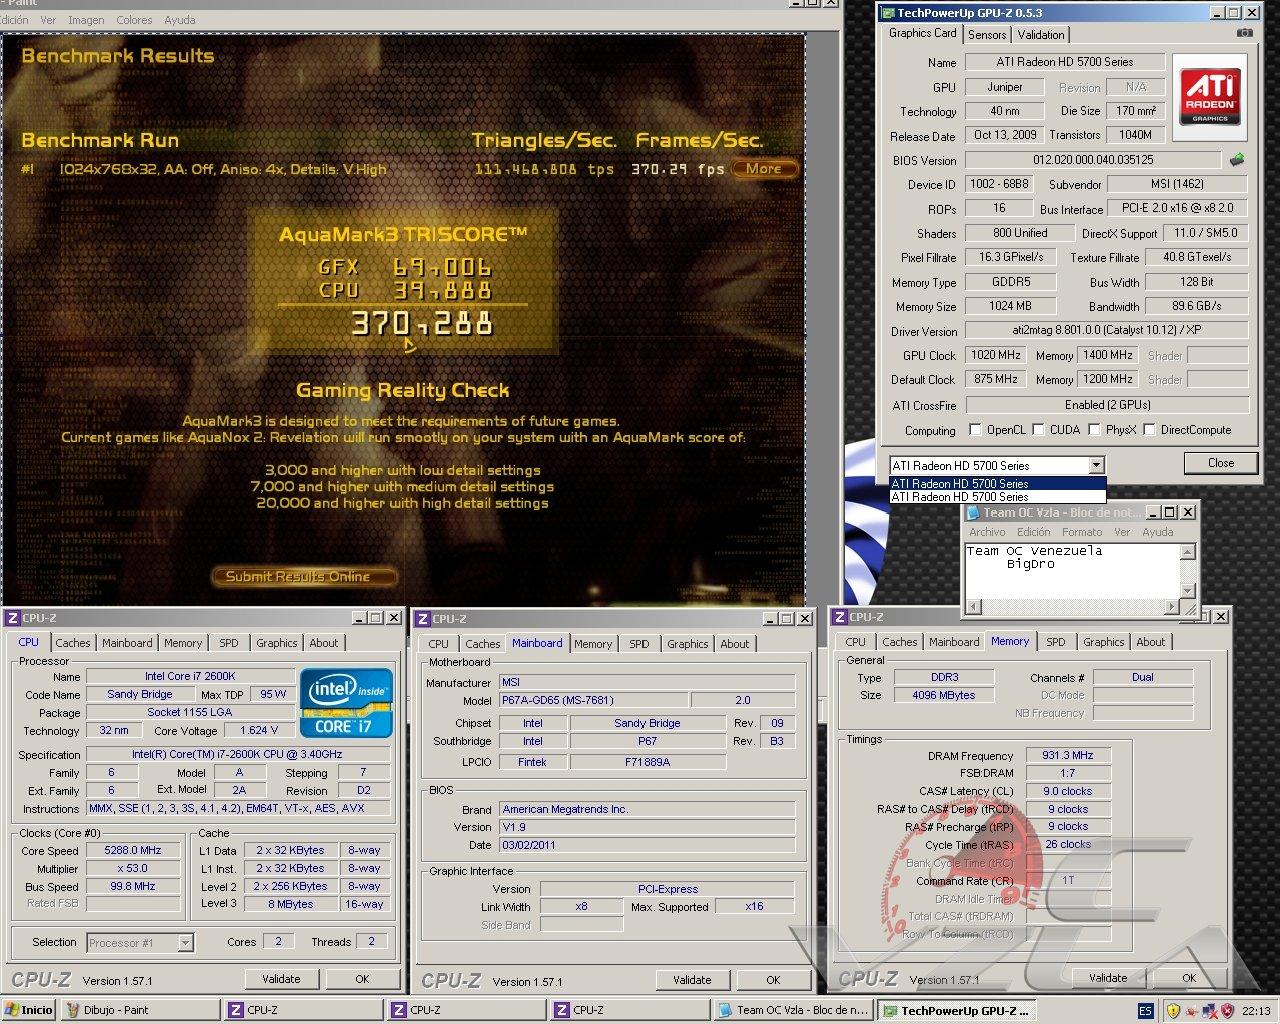Select the Graphics Card tab in GPU-Z
Screen dimensions: 1280x1024
point(923,33)
